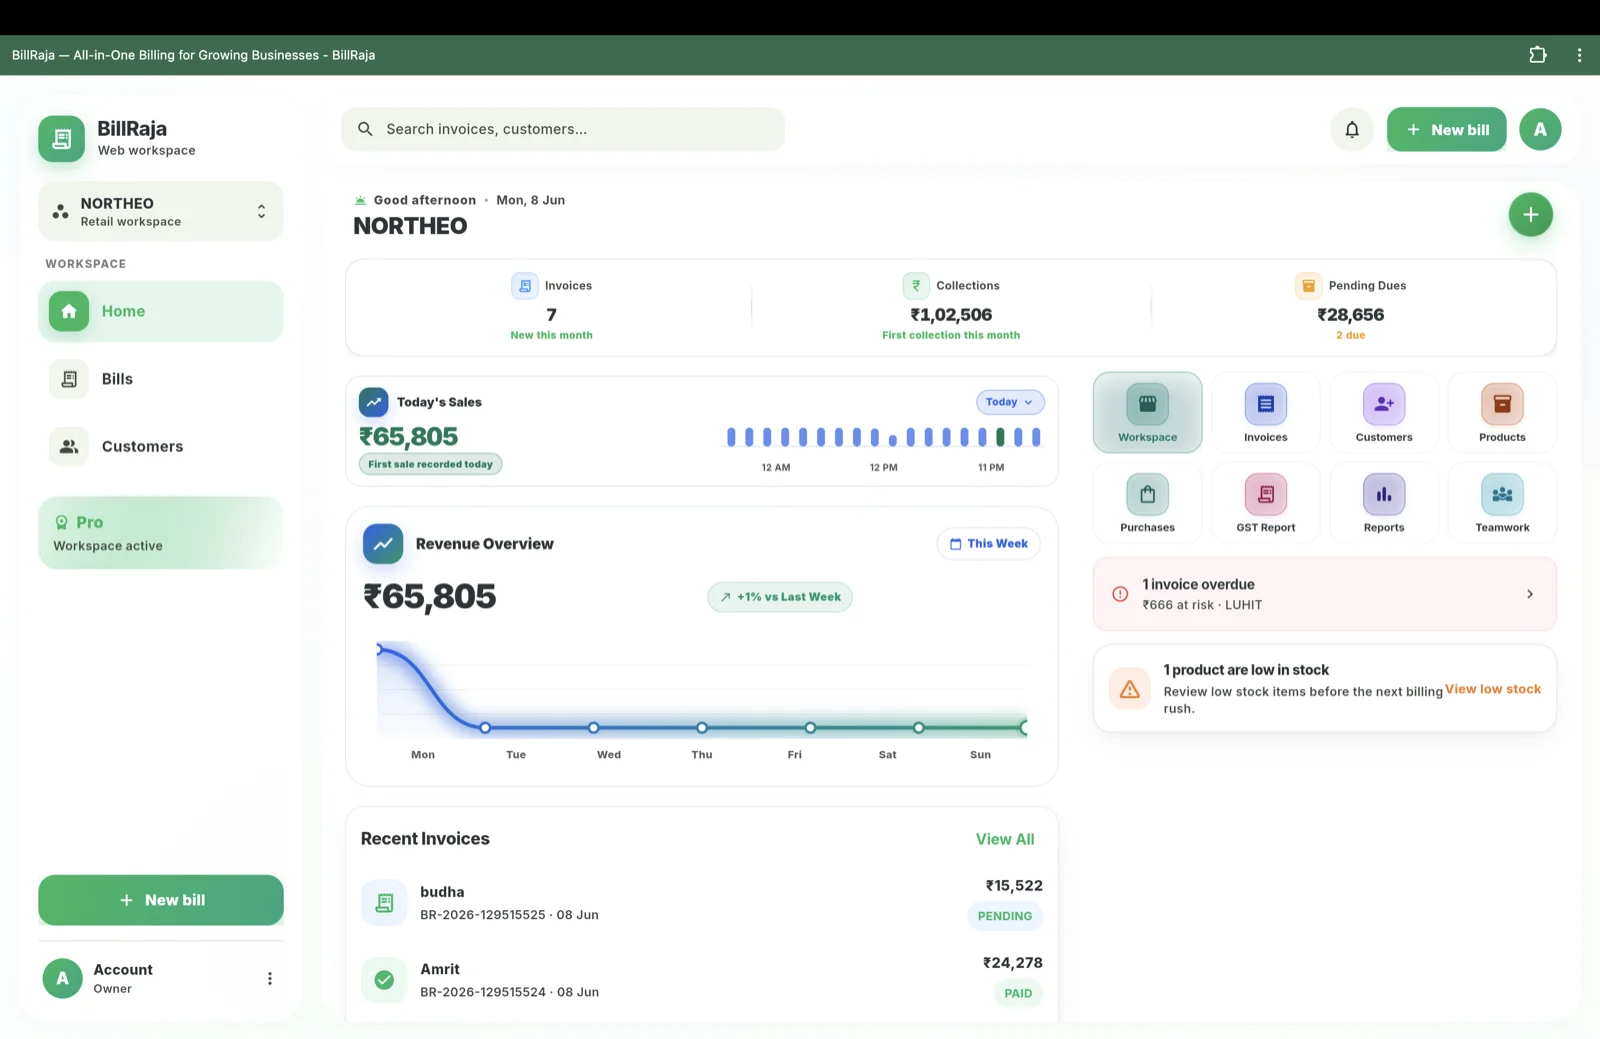Screen dimensions: 1600x1039
Task: Open the Invoices quick tile
Action: pyautogui.click(x=1265, y=412)
